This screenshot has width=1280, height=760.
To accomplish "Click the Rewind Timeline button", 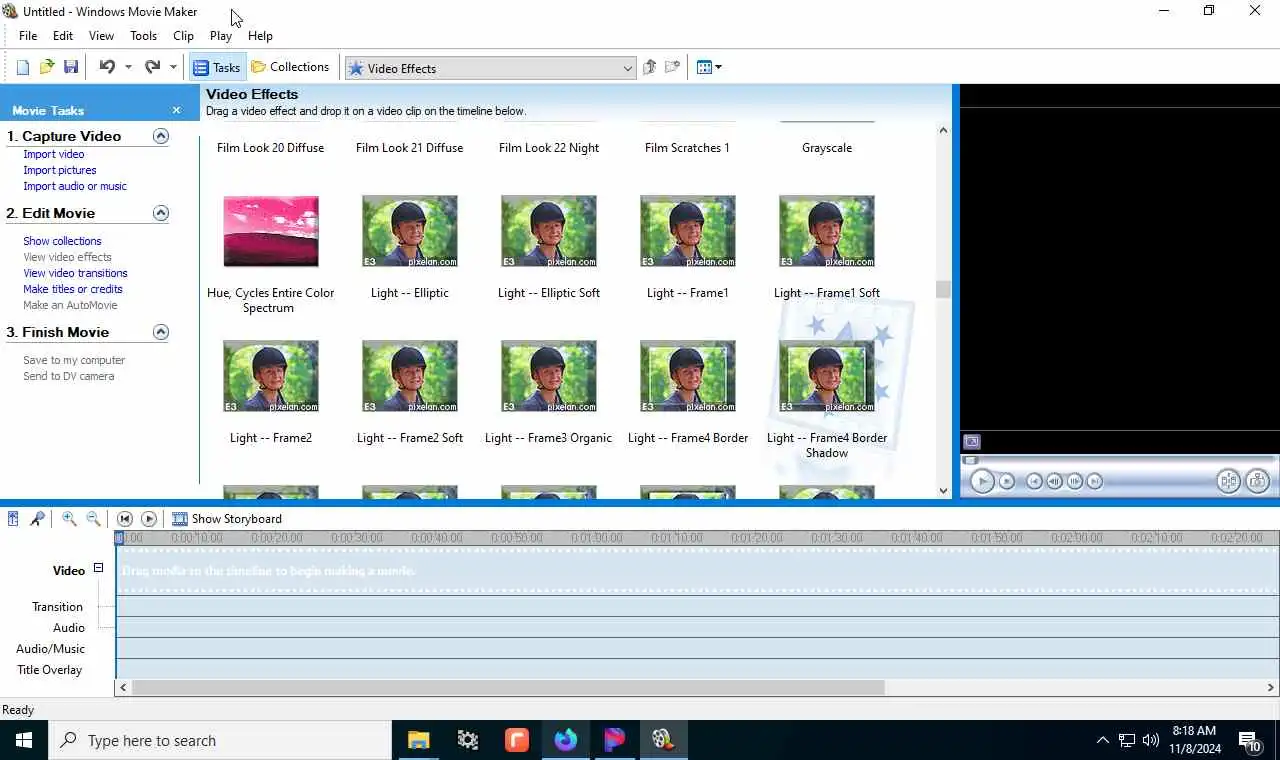I will [125, 519].
